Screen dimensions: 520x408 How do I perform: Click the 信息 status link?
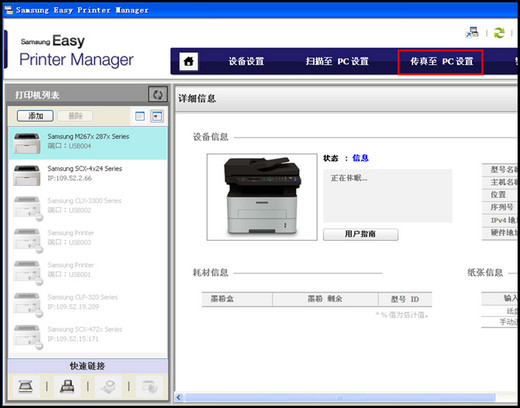(x=360, y=158)
